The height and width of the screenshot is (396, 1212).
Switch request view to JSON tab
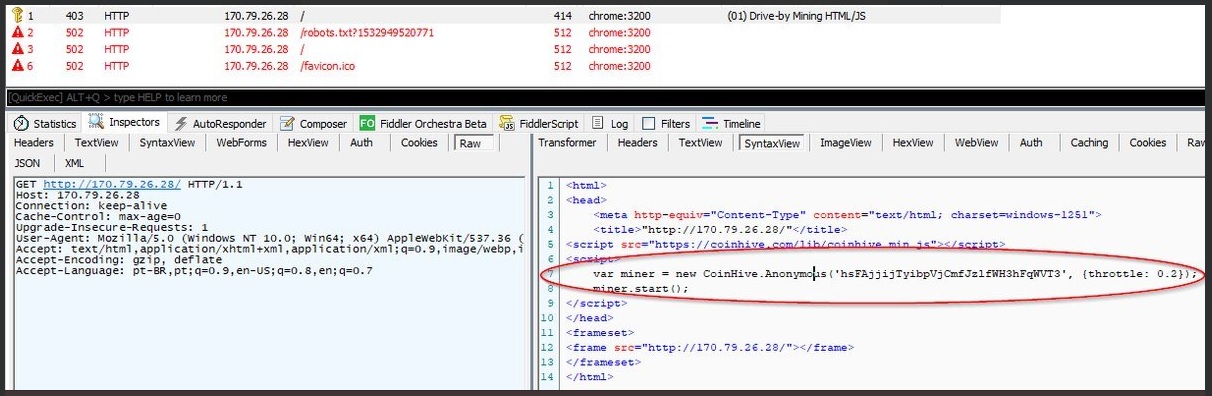[x=28, y=163]
